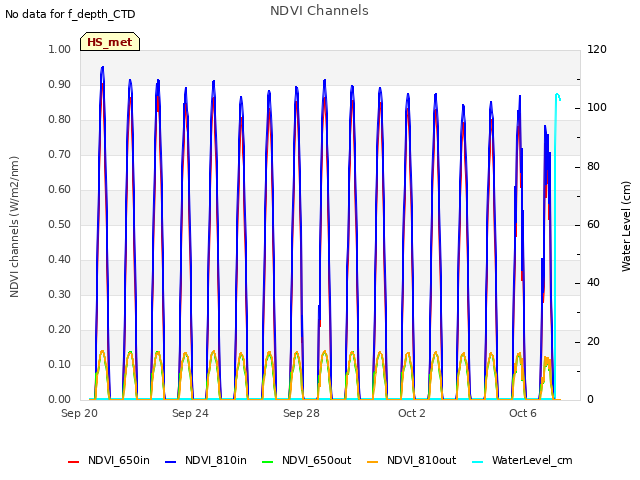The image size is (640, 480).
Task: Toggle NDVI_810in series in legend
Action: [206, 460]
